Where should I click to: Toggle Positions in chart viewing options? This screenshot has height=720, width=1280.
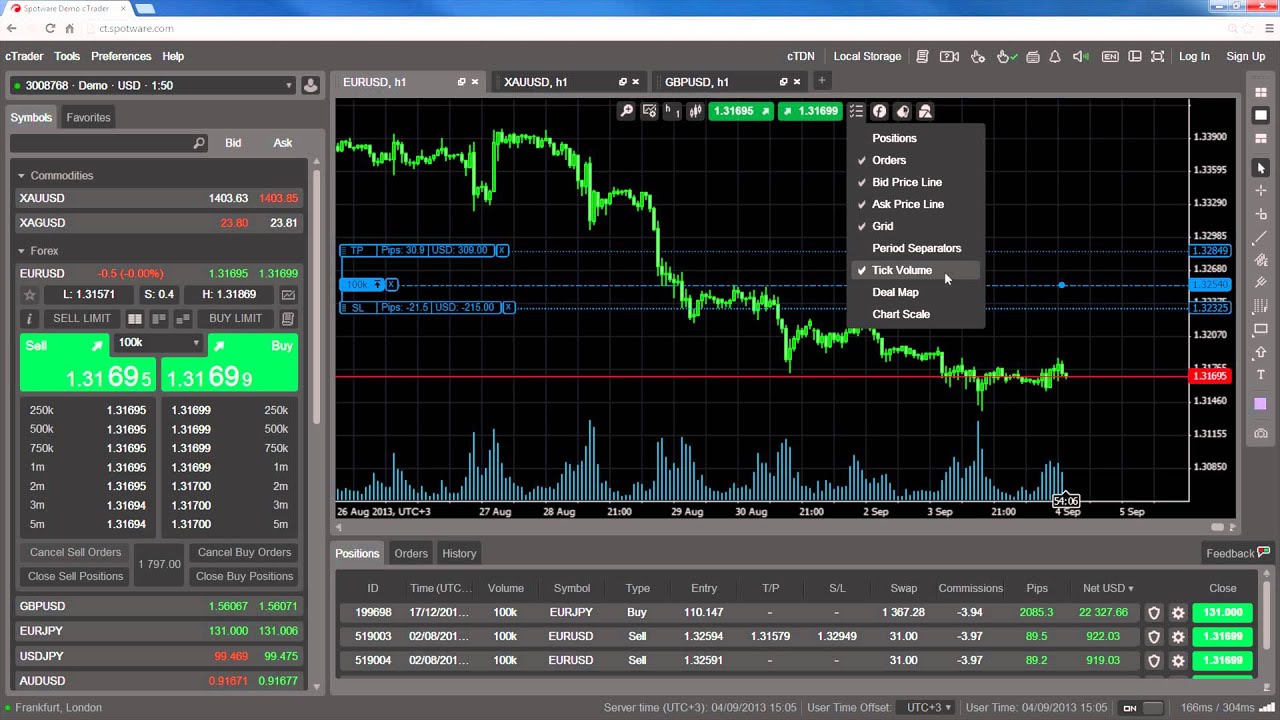[894, 138]
